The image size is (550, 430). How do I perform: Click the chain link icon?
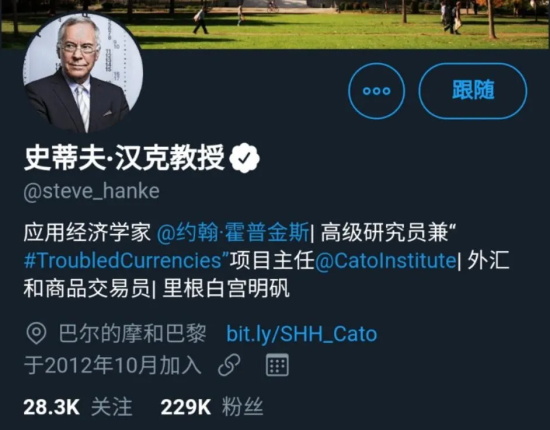pyautogui.click(x=229, y=365)
